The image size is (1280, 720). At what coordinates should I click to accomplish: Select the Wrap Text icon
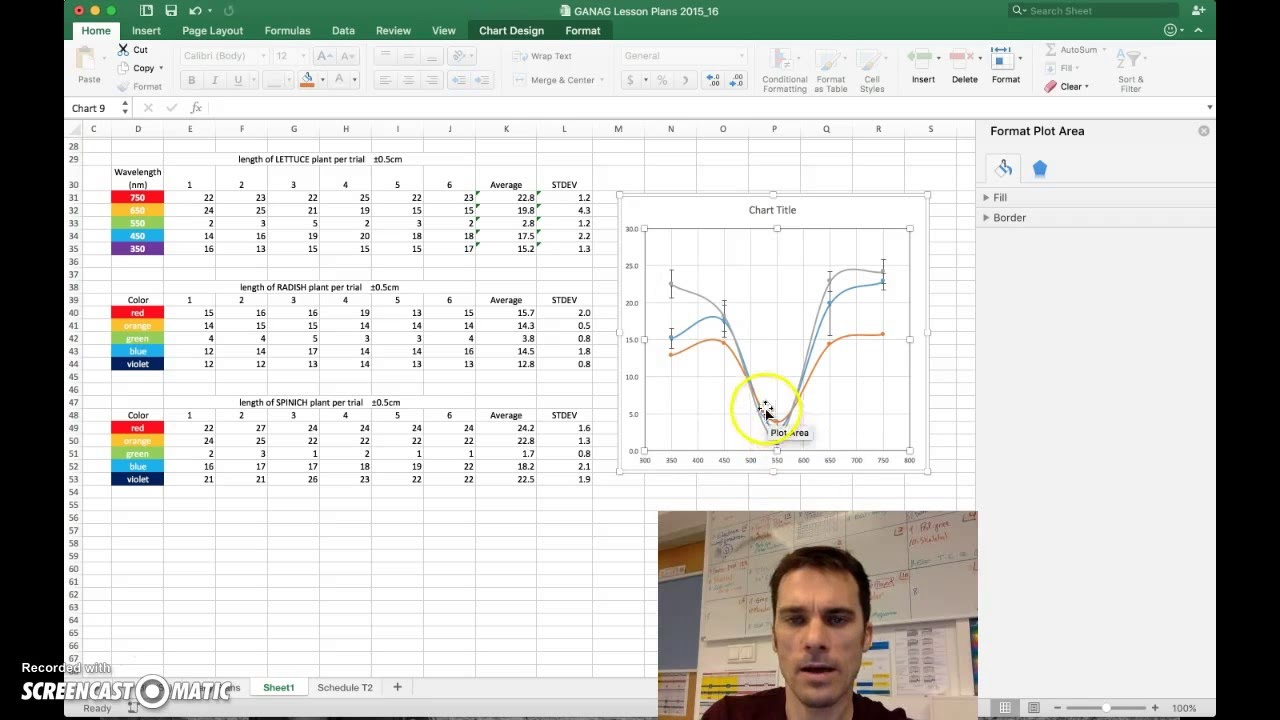(x=545, y=56)
